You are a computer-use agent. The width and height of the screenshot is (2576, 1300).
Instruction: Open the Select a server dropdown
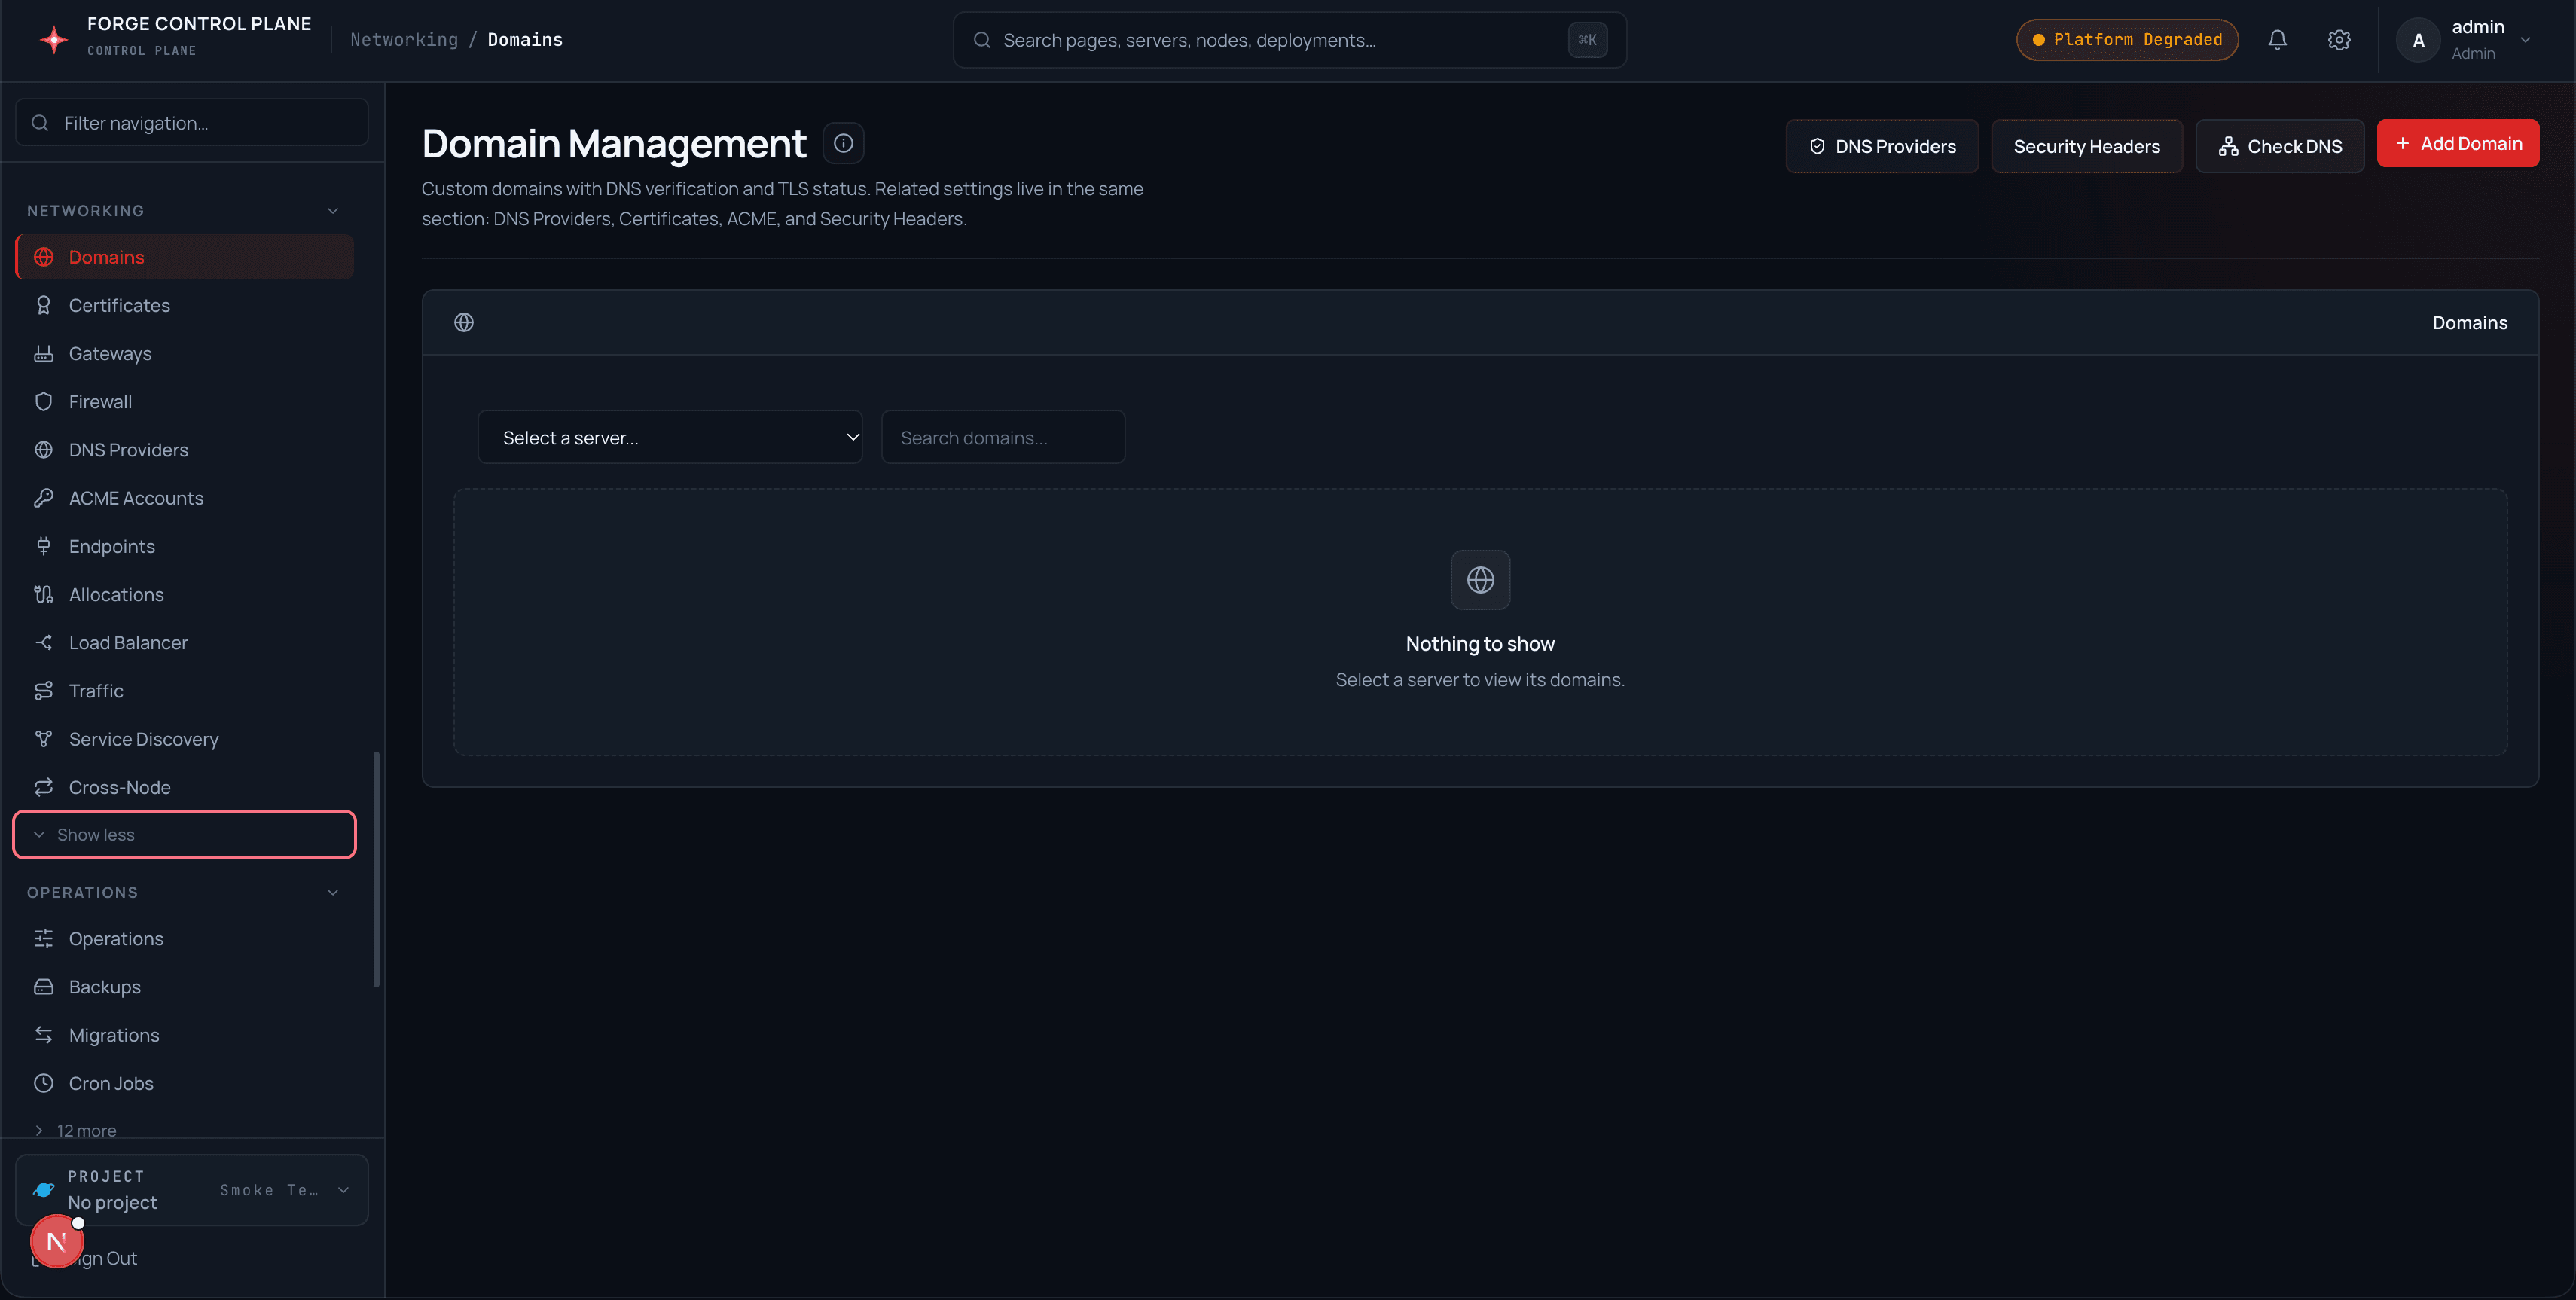pos(670,437)
